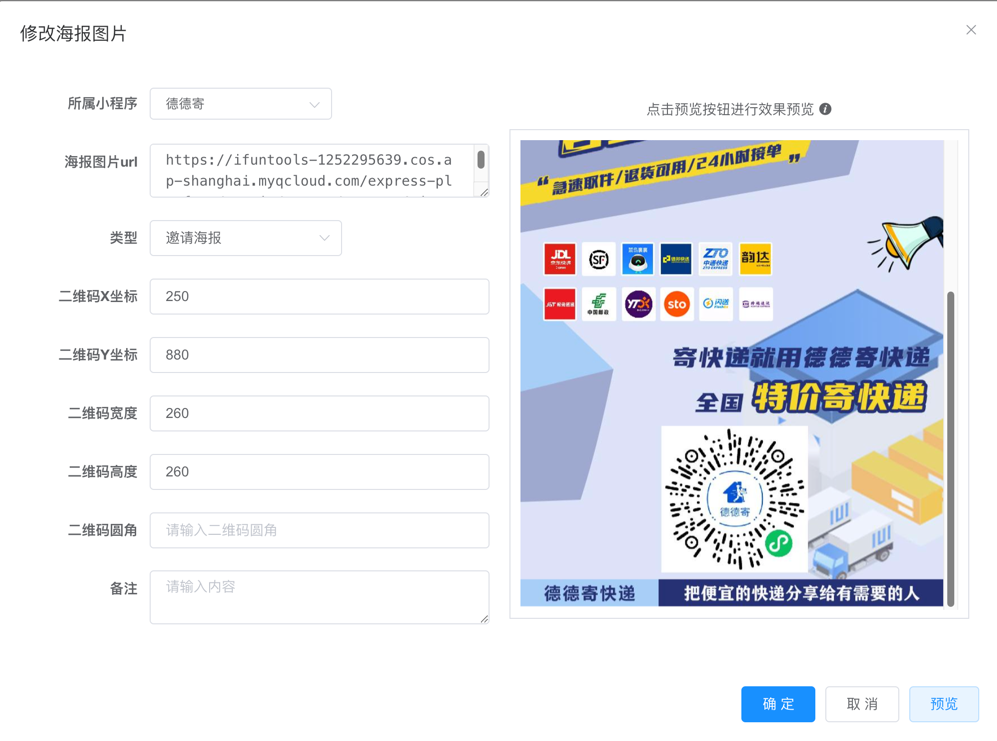Viewport: 997px width, 741px height.
Task: Click the chevron in the 德德寄 select box
Action: point(314,104)
